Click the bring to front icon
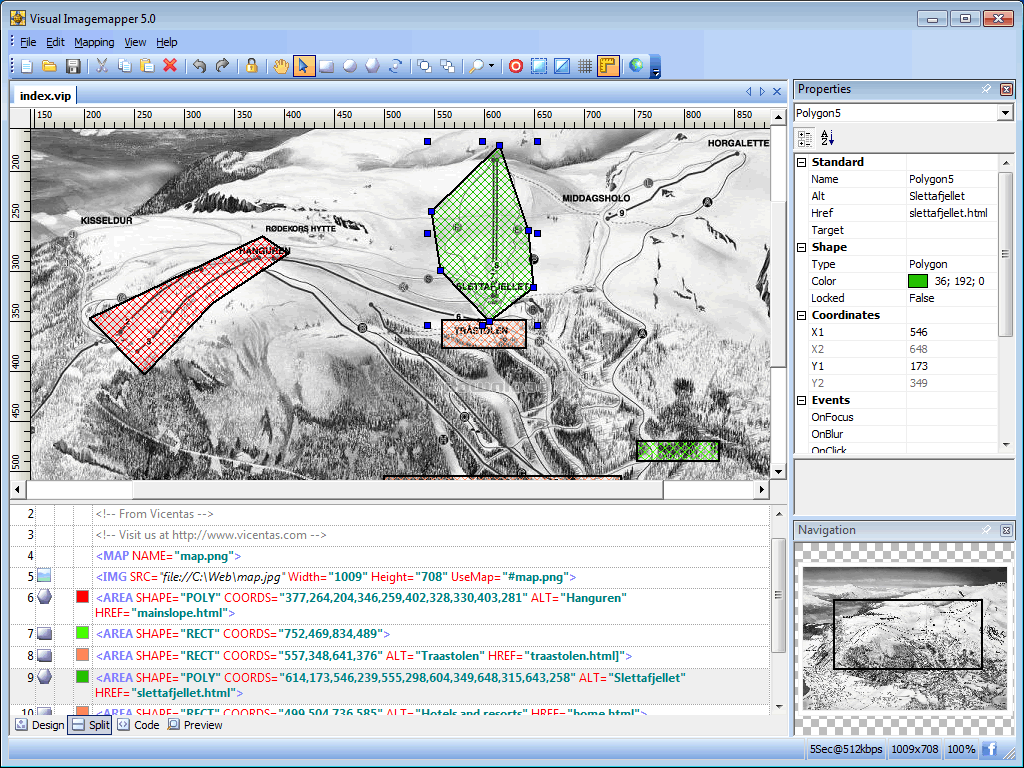This screenshot has height=768, width=1024. pyautogui.click(x=424, y=66)
